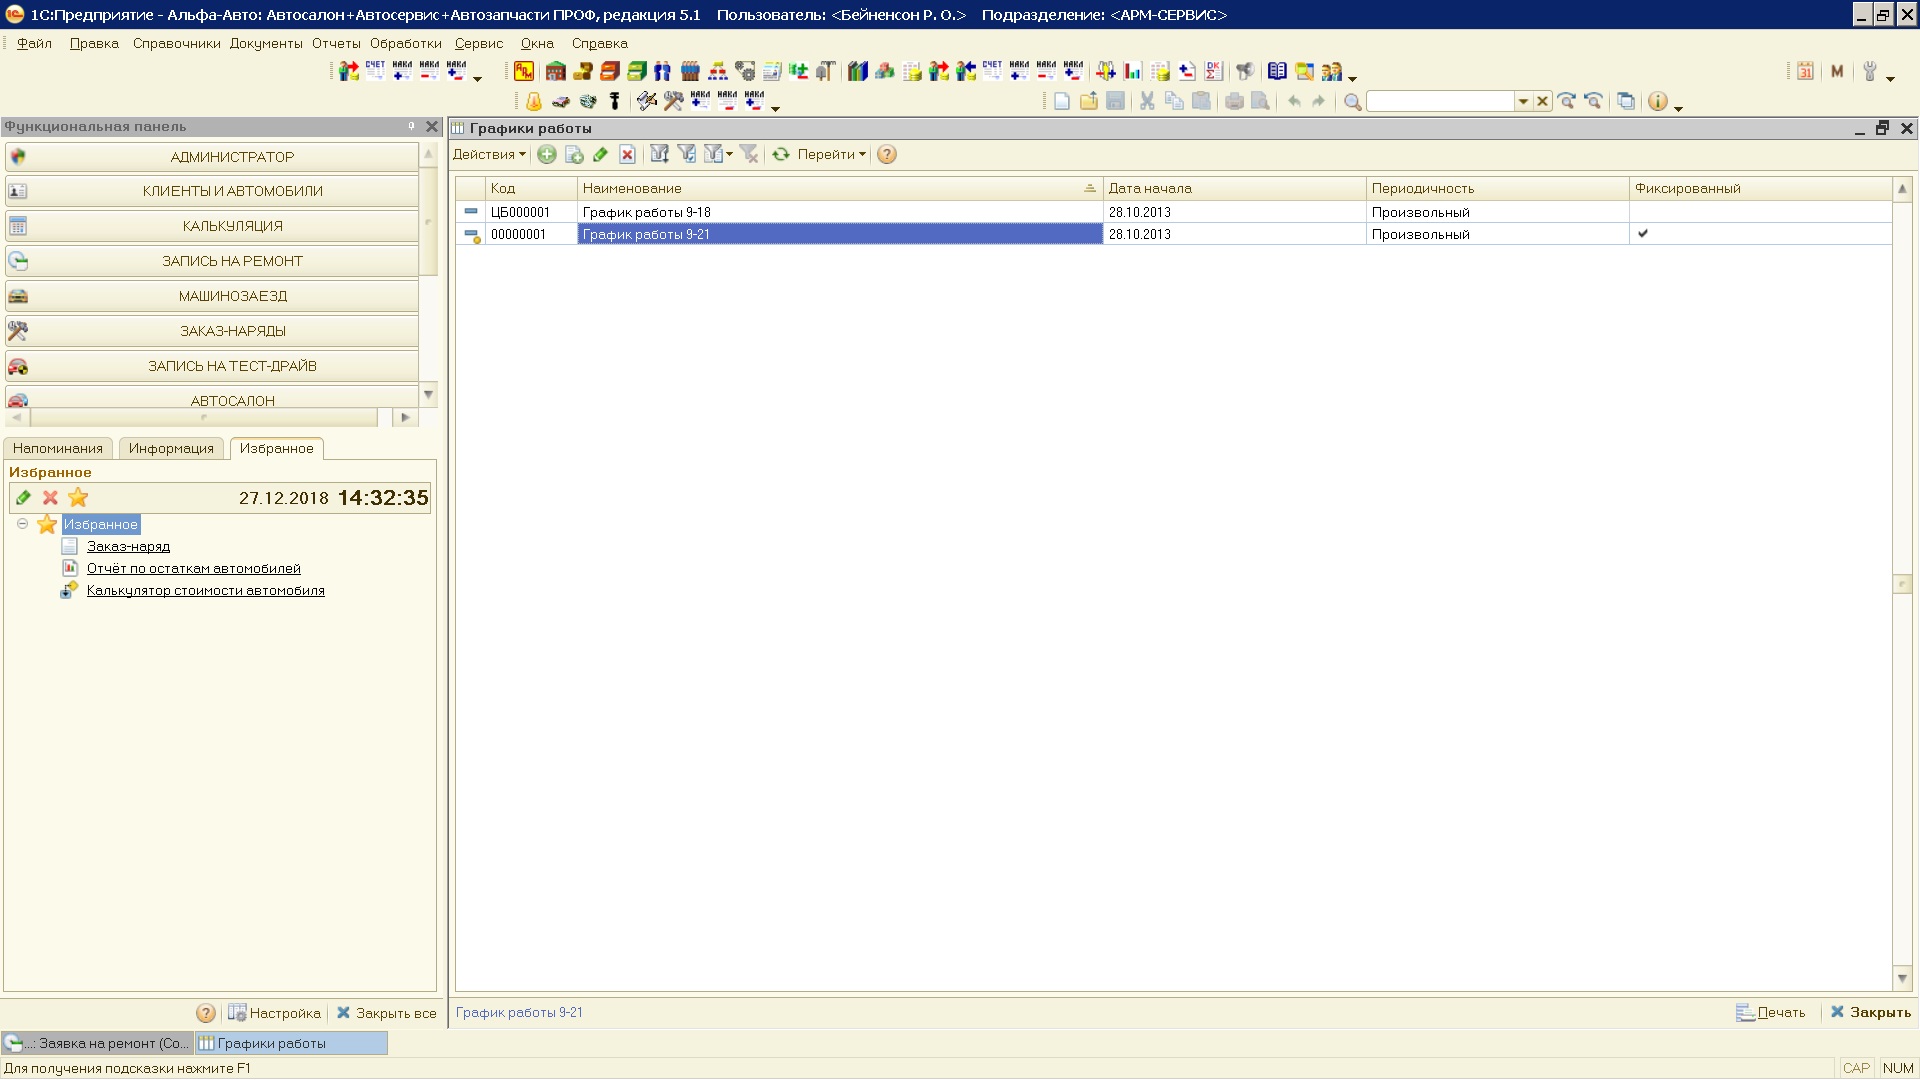Click the megaphone toolbar icon
Viewport: 1920px width, 1080px height.
(1245, 71)
